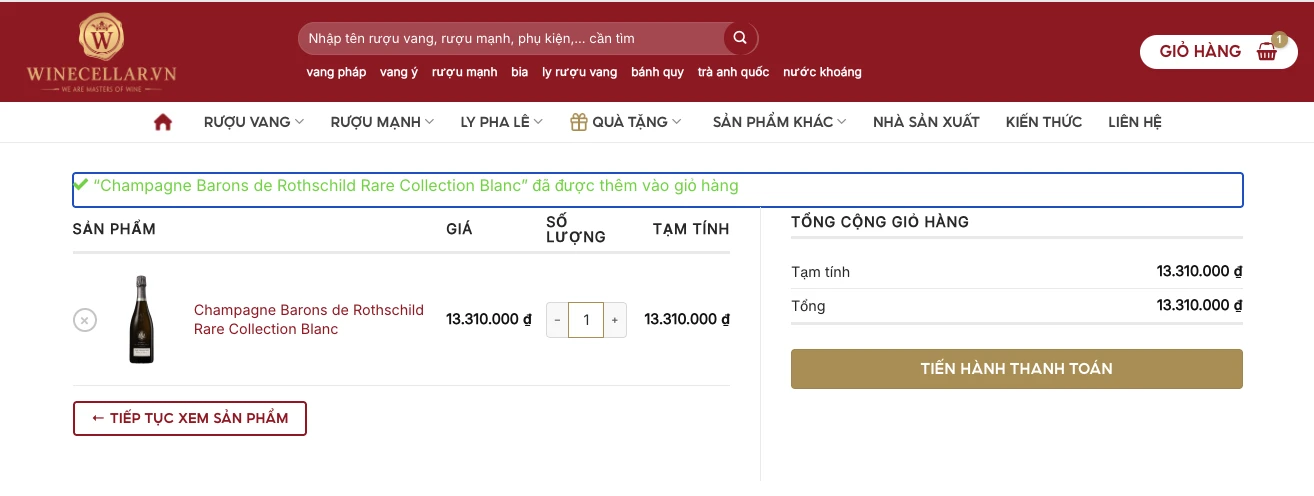The height and width of the screenshot is (496, 1314).
Task: Expand the Quà Tặng menu chevron
Action: click(677, 122)
